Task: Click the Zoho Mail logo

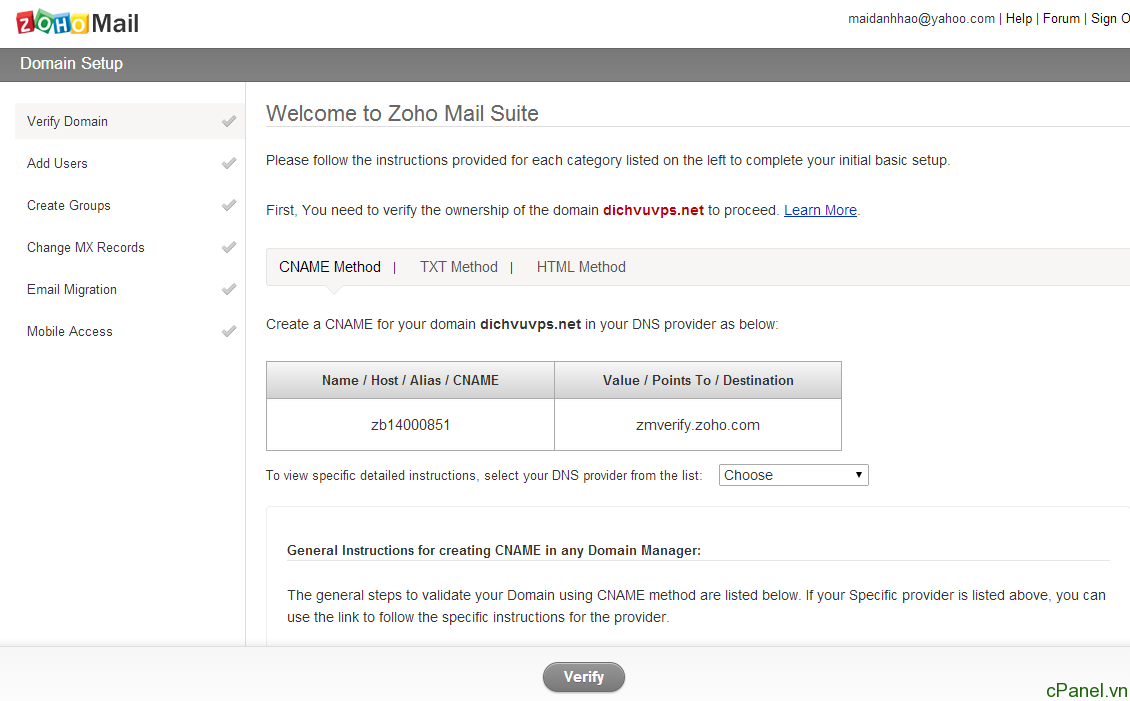Action: tap(77, 23)
